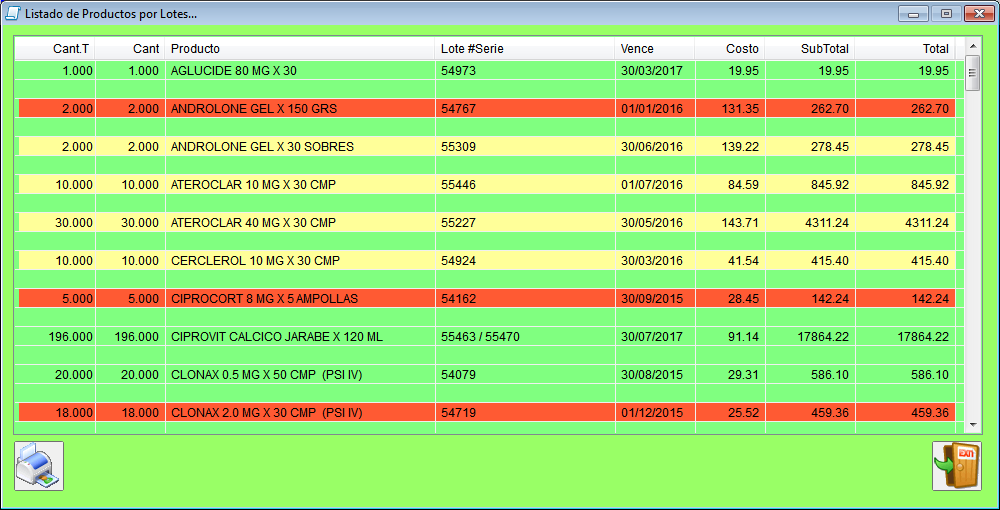The height and width of the screenshot is (510, 1000).
Task: Click expiry date 01/01/2016
Action: click(652, 109)
